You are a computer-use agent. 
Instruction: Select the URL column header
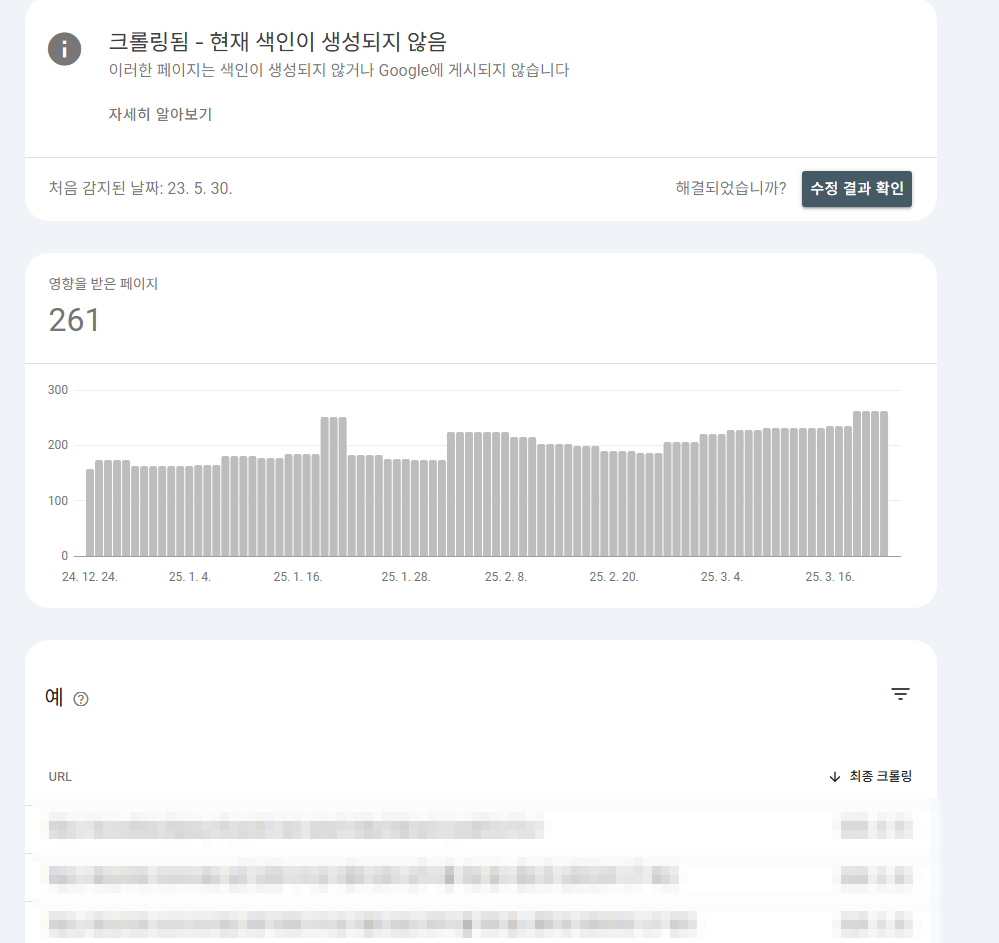point(59,775)
